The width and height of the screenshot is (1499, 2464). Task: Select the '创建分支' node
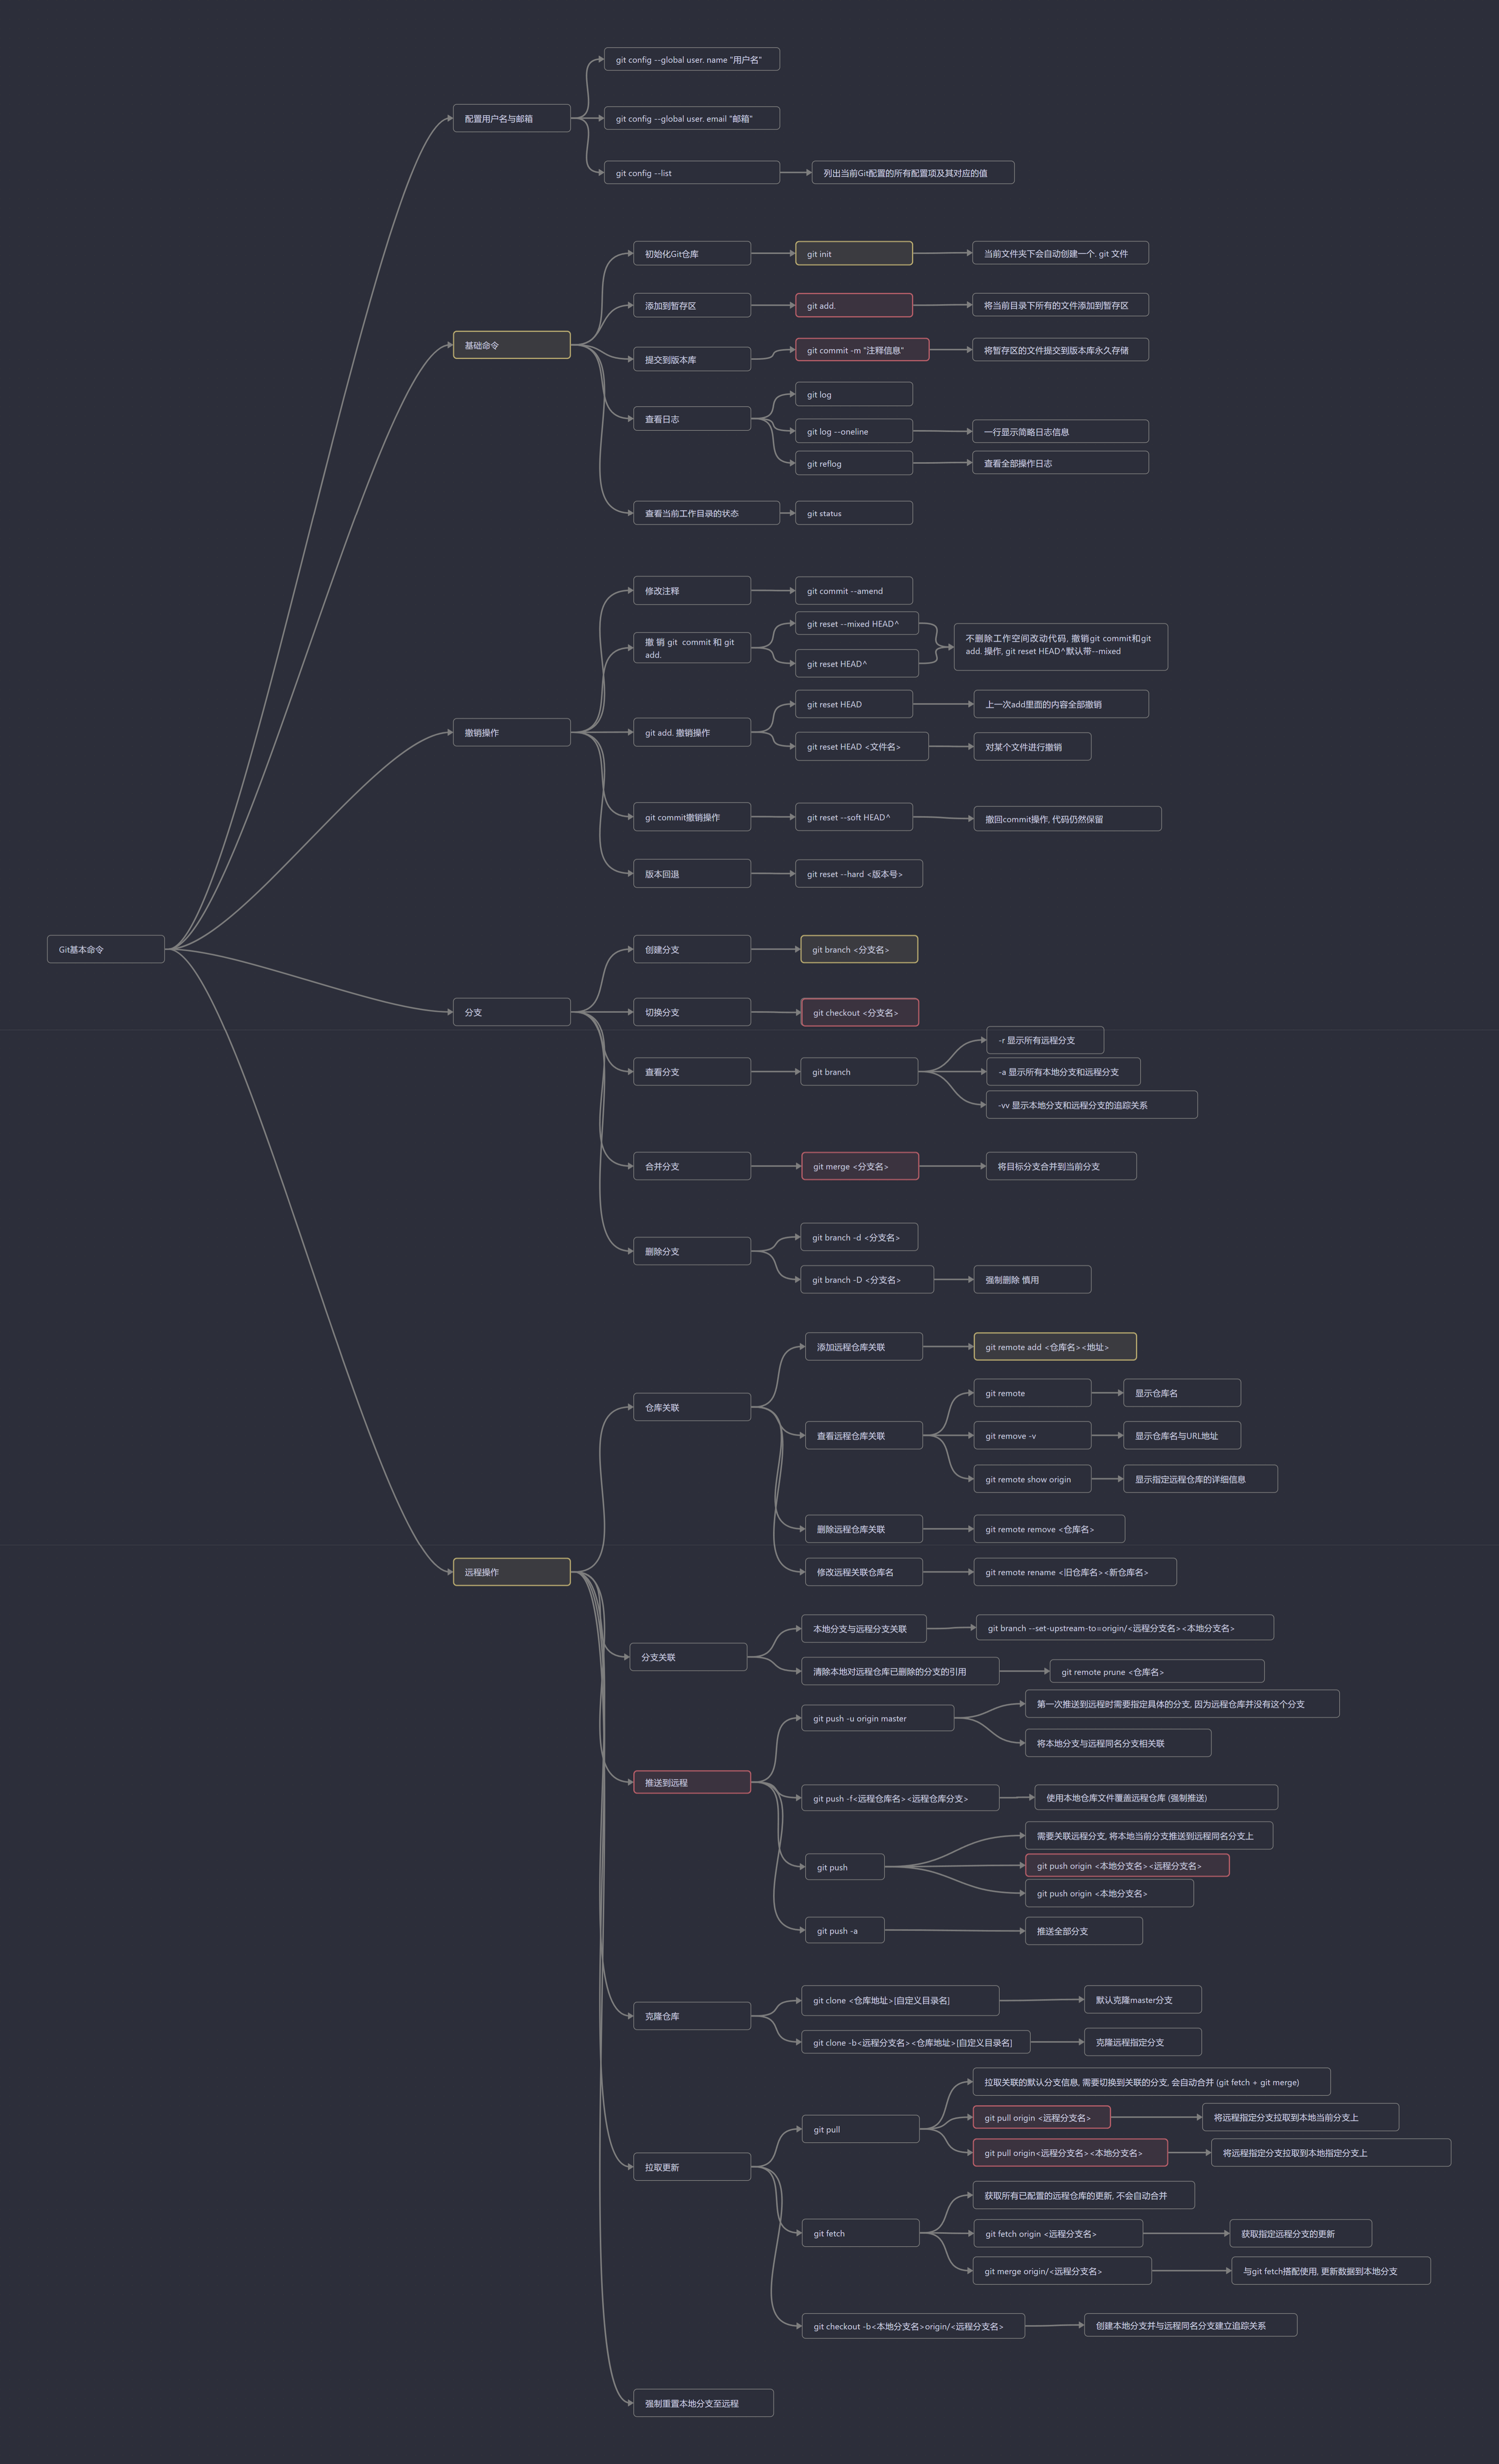pyautogui.click(x=692, y=949)
